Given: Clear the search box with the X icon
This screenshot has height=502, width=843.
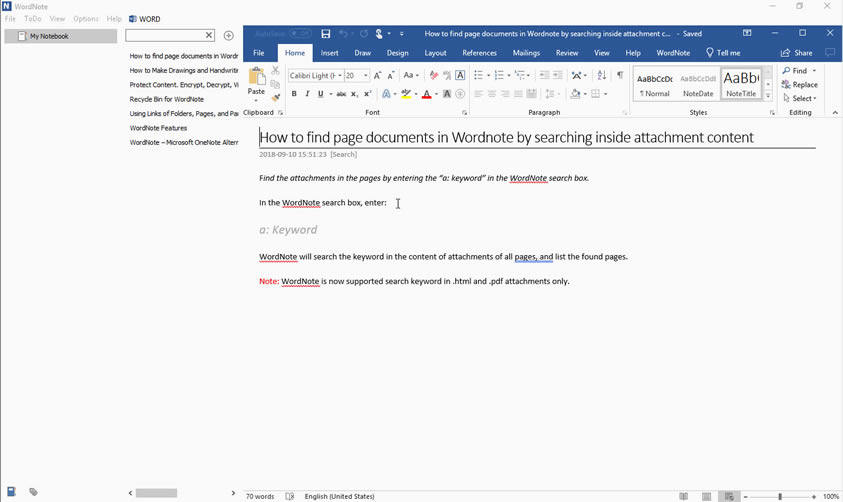Looking at the screenshot, I should [209, 36].
